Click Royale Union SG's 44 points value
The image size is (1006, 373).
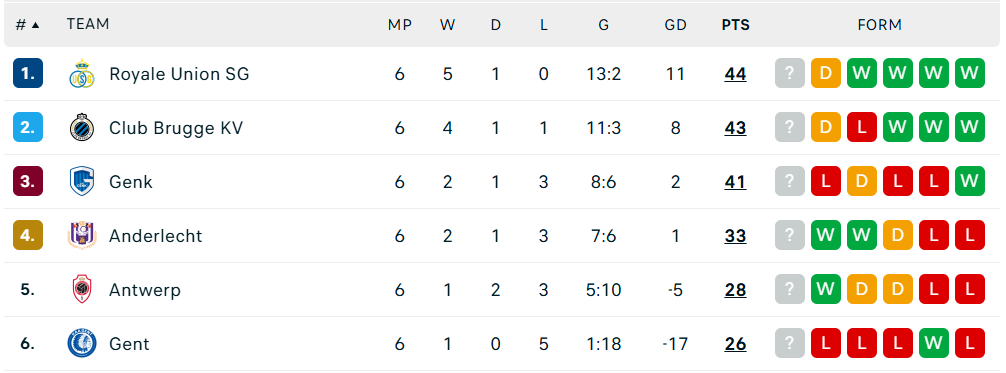click(x=735, y=74)
